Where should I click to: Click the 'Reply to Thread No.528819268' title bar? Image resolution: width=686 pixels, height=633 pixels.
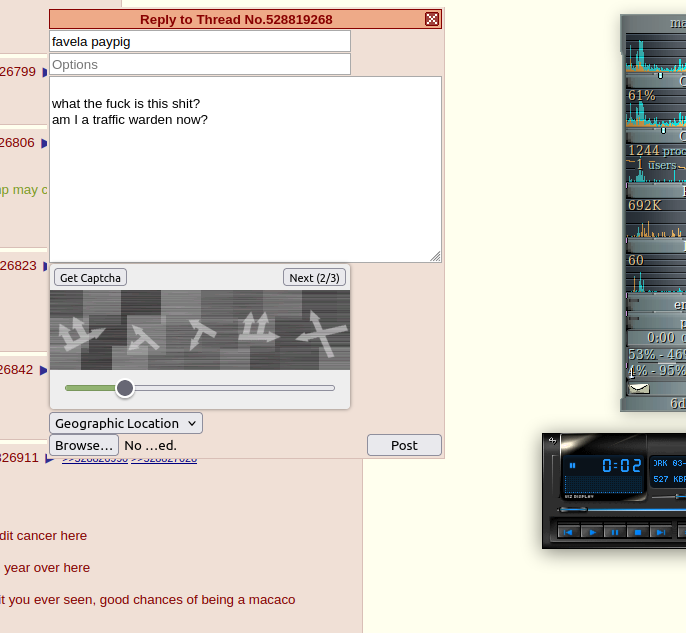236,19
